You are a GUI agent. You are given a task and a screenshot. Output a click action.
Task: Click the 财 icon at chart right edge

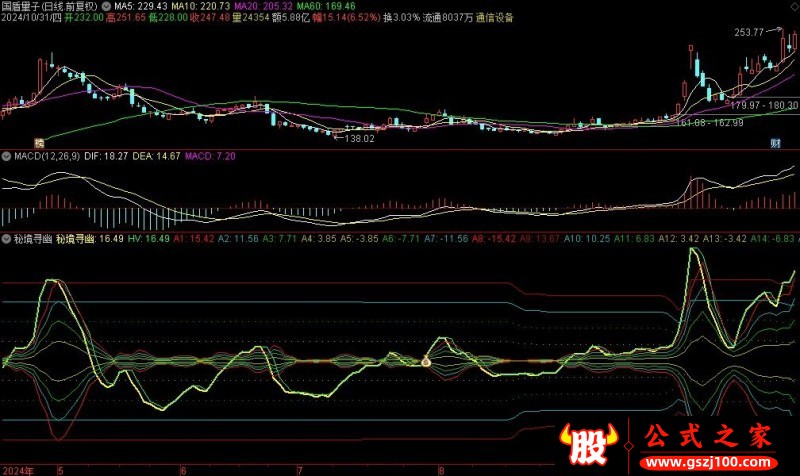[x=775, y=143]
